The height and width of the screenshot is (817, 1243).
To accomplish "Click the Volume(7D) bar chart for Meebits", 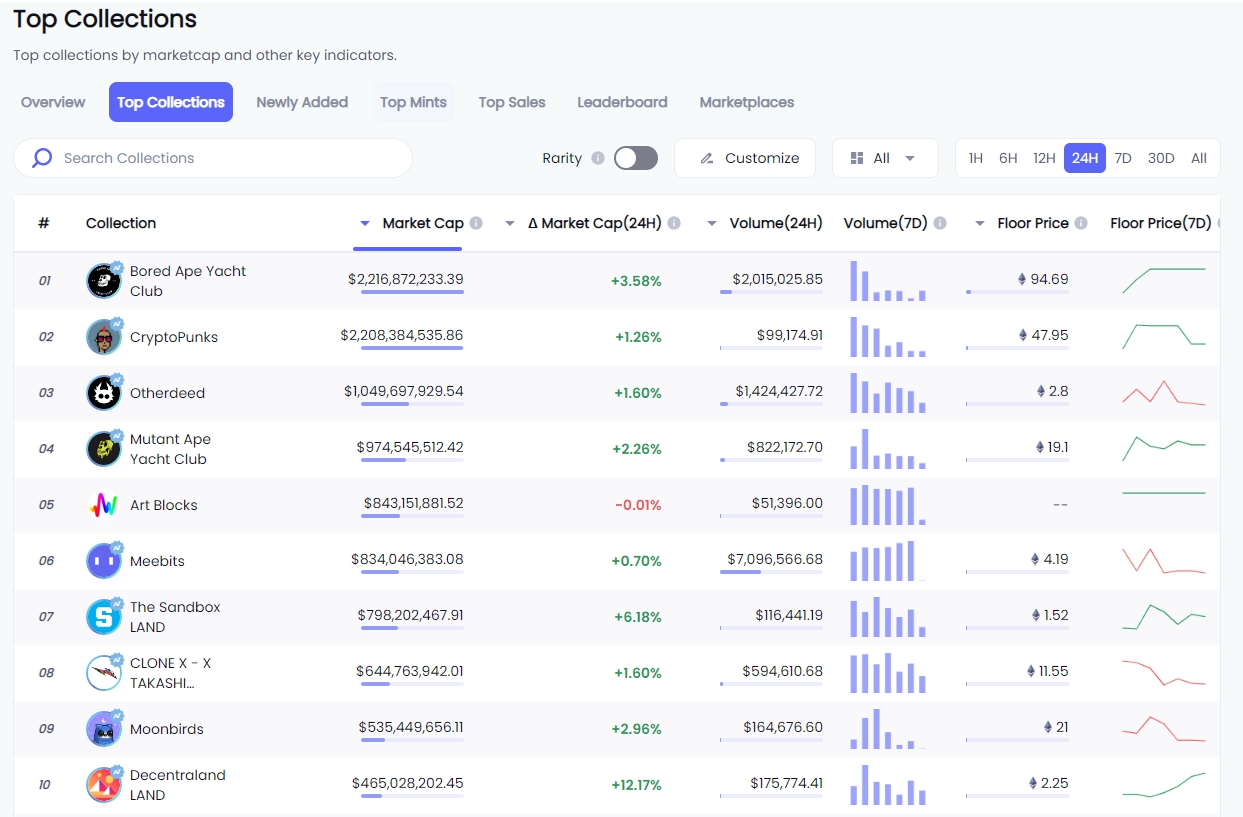I will [888, 561].
